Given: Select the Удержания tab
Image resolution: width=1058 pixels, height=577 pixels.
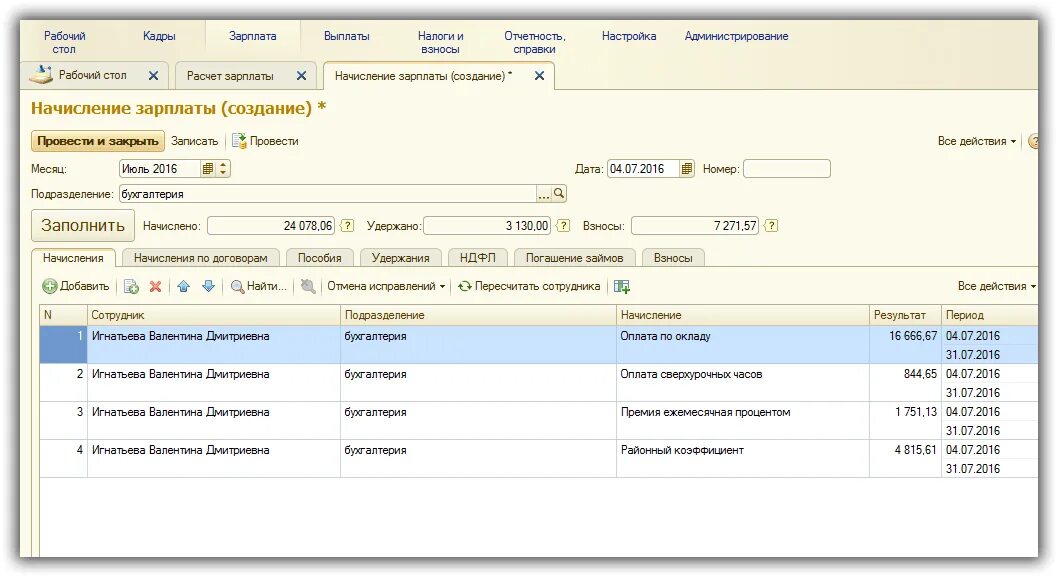Looking at the screenshot, I should tap(400, 258).
